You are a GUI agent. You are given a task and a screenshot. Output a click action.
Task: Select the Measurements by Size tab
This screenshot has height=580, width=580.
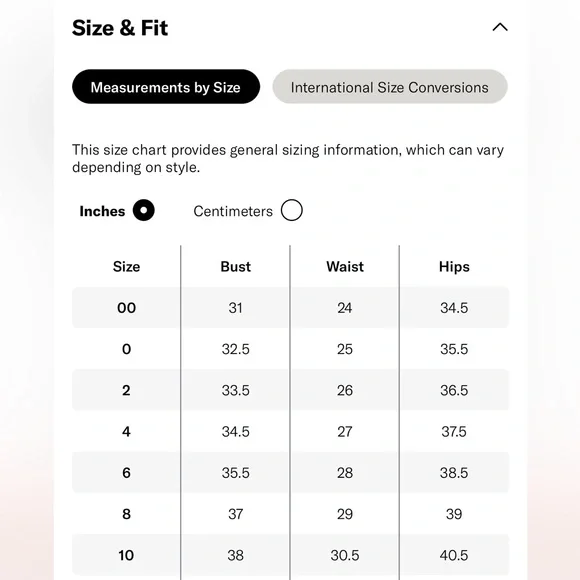click(x=166, y=87)
